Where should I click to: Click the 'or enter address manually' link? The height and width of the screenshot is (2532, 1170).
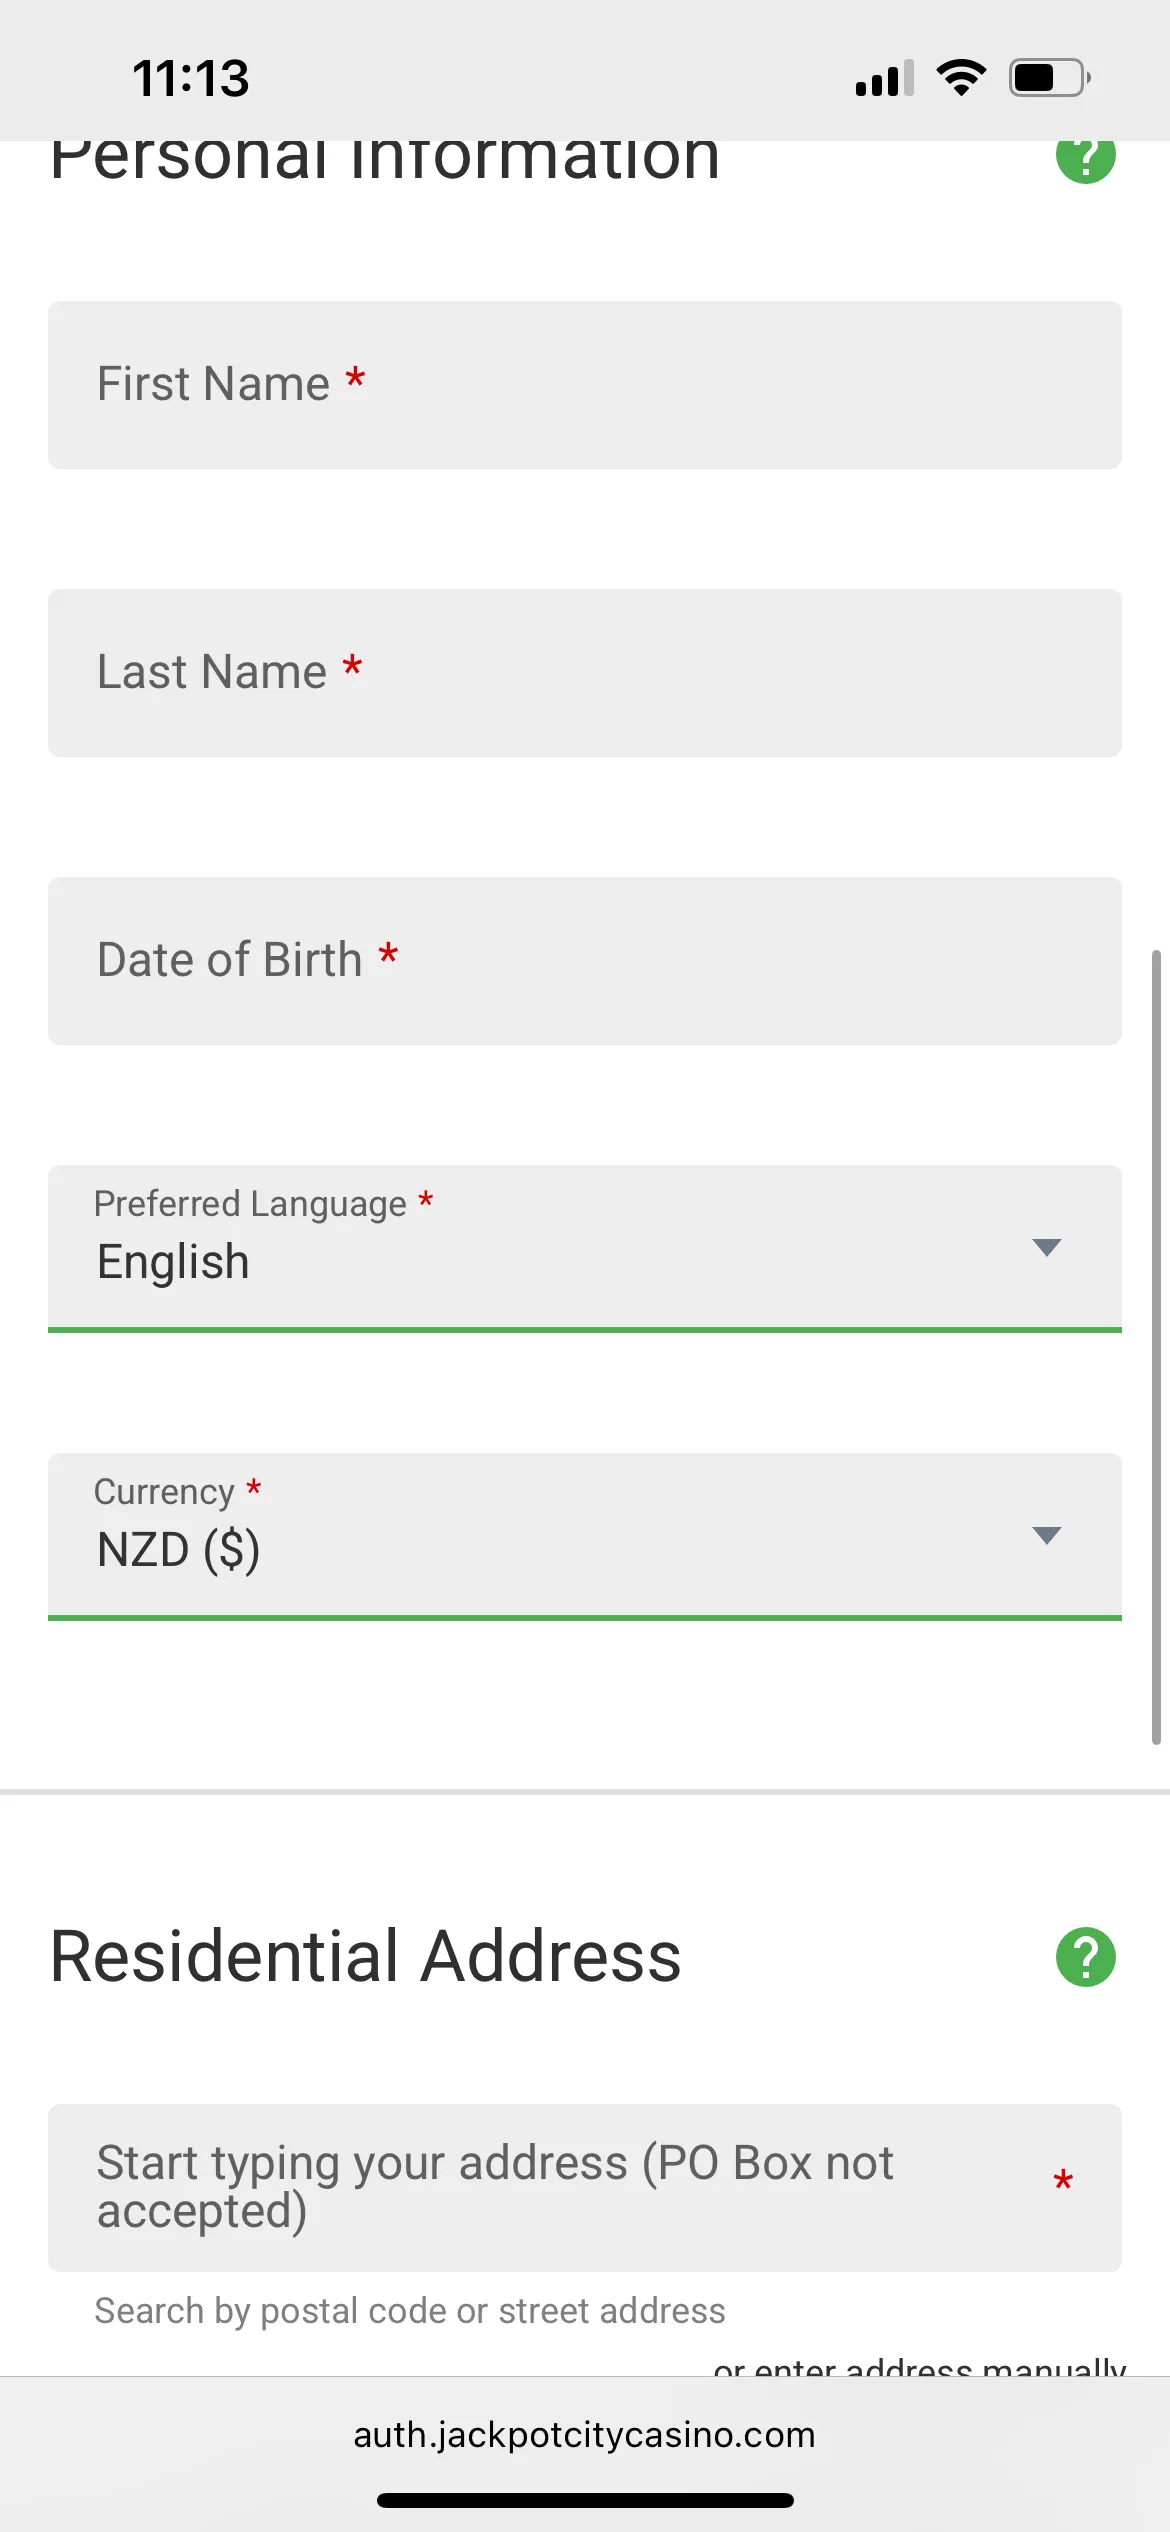(919, 2366)
